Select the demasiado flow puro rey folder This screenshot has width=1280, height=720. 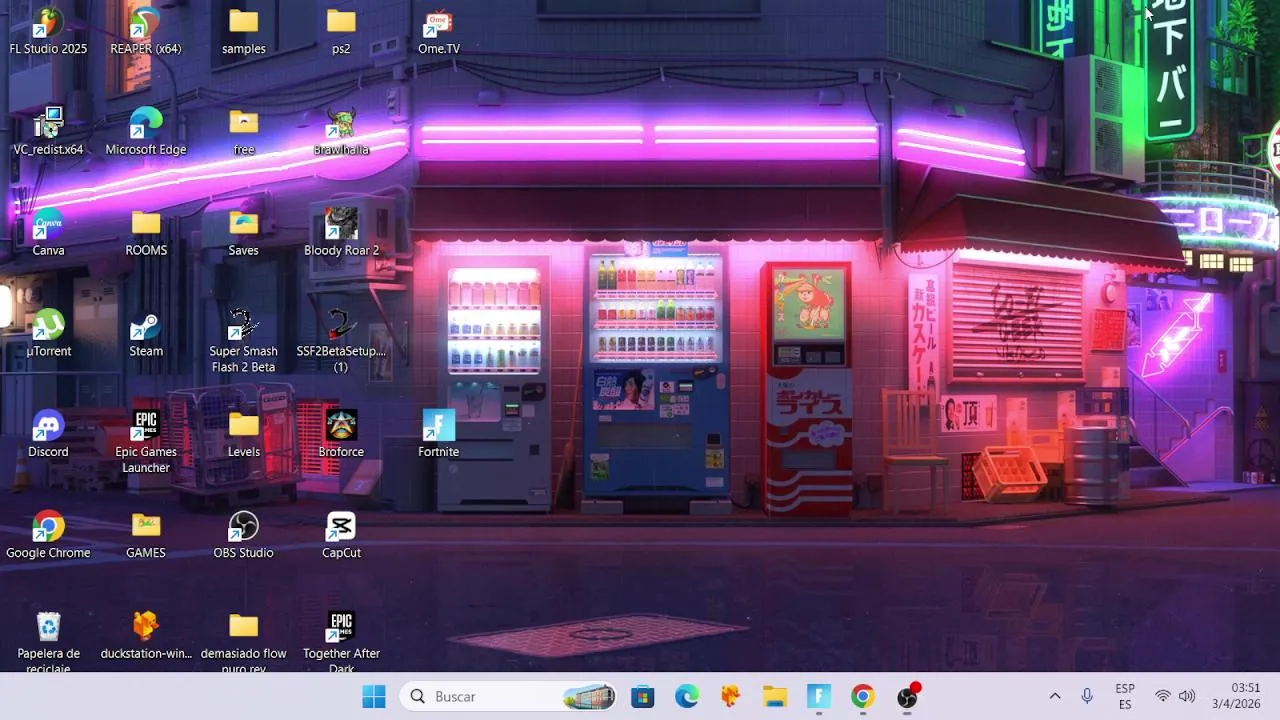click(x=244, y=642)
